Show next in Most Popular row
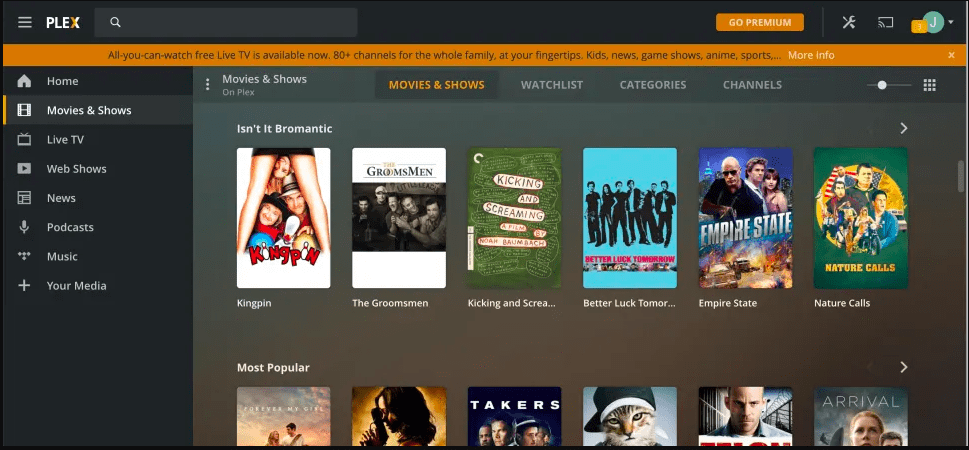The width and height of the screenshot is (969, 450). click(903, 367)
